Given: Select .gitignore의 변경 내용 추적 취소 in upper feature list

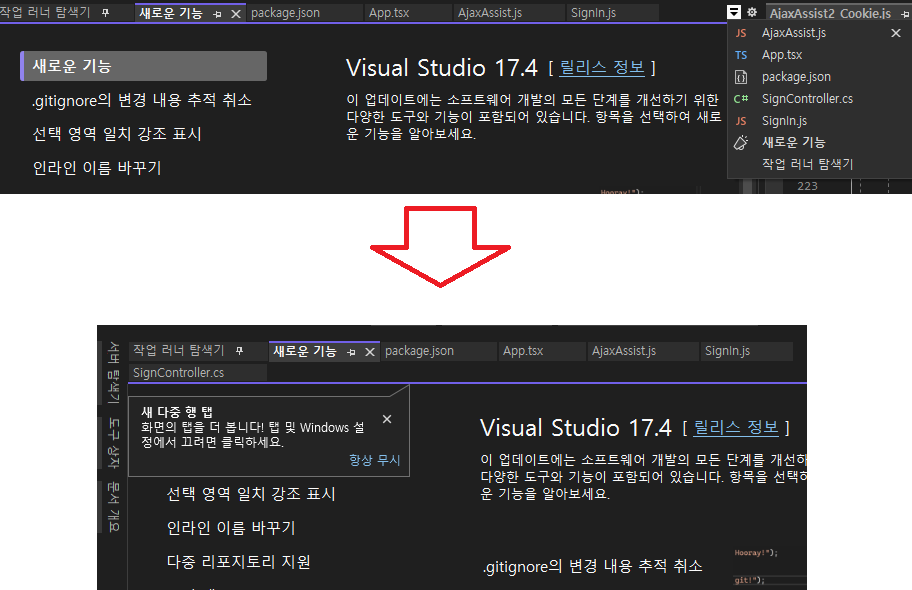Looking at the screenshot, I should point(142,100).
